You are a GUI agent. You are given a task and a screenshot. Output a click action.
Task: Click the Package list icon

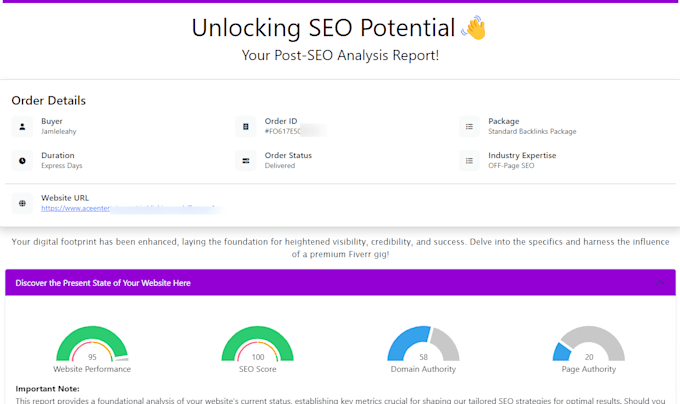point(469,127)
